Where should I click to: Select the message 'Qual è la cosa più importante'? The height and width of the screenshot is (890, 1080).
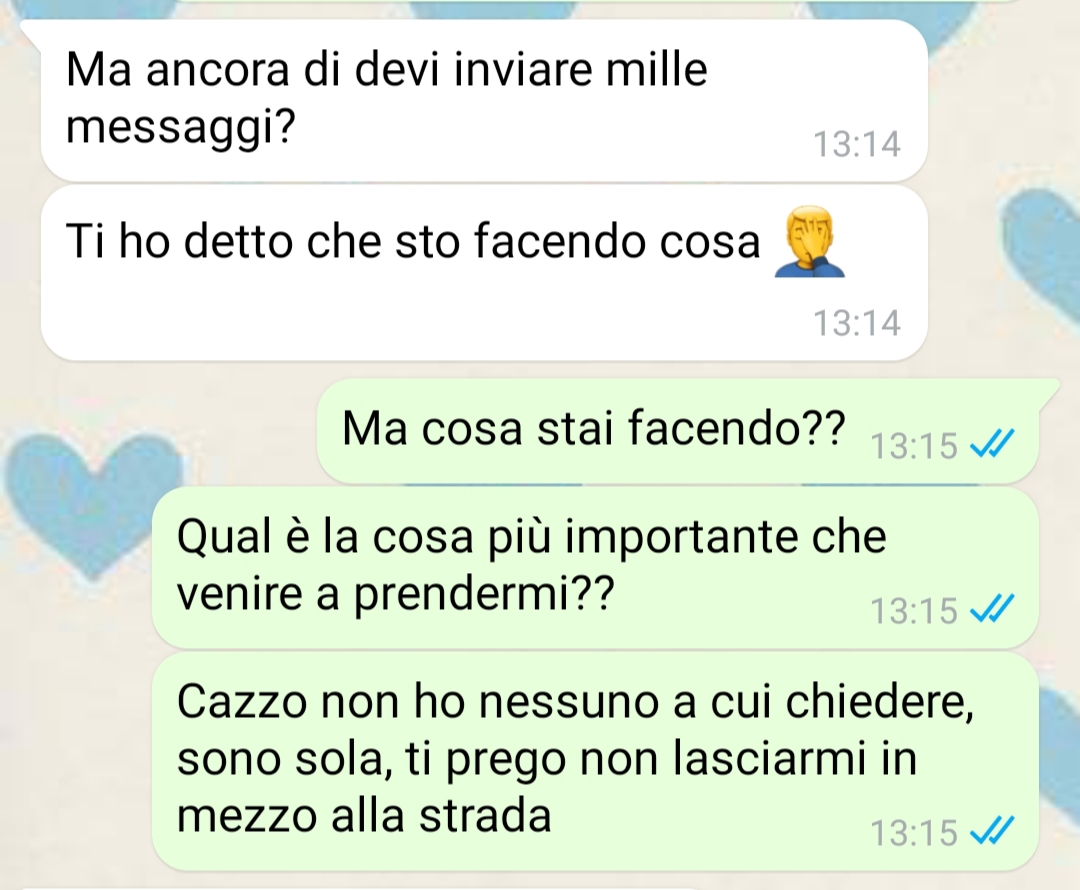pyautogui.click(x=595, y=567)
